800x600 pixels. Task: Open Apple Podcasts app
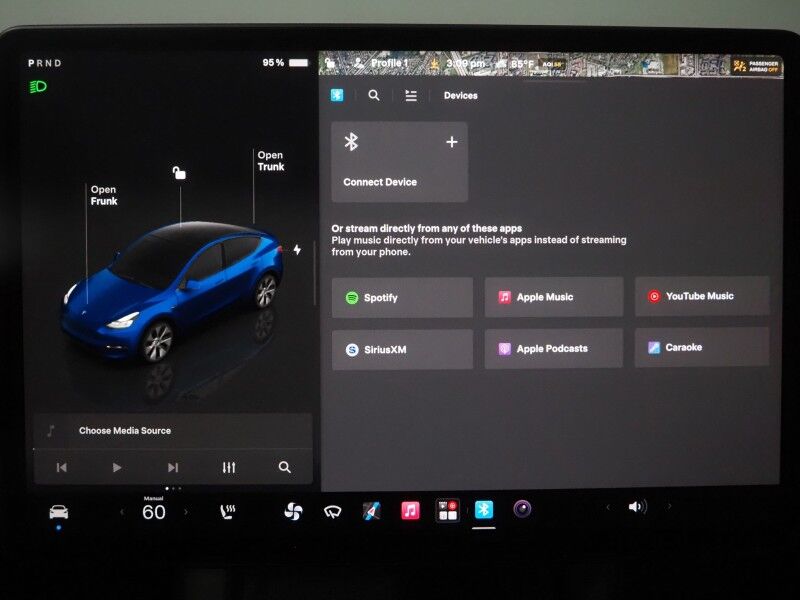(554, 348)
